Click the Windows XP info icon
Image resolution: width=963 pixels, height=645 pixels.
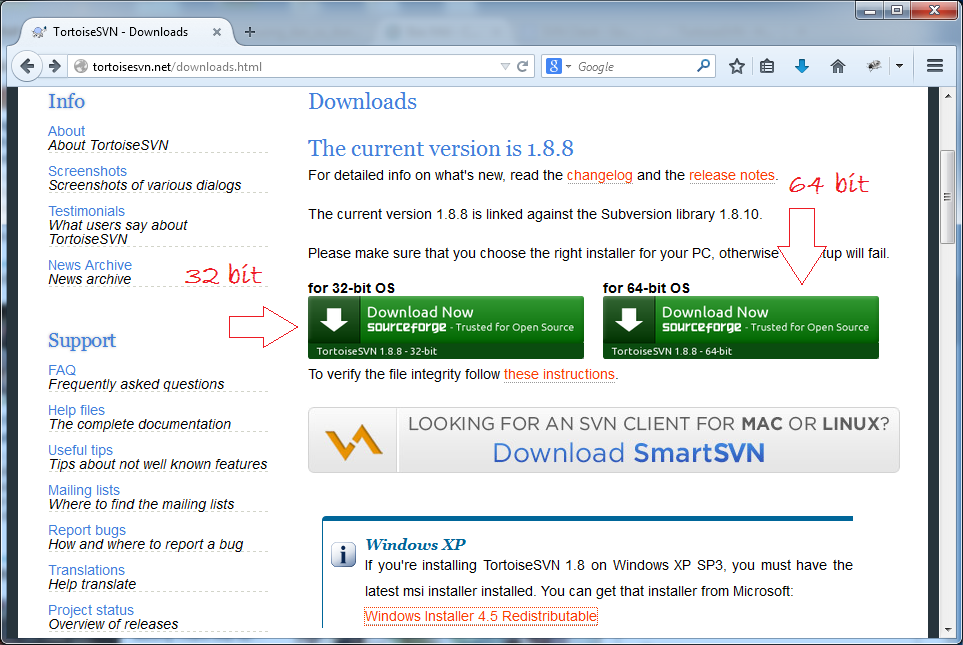click(343, 555)
